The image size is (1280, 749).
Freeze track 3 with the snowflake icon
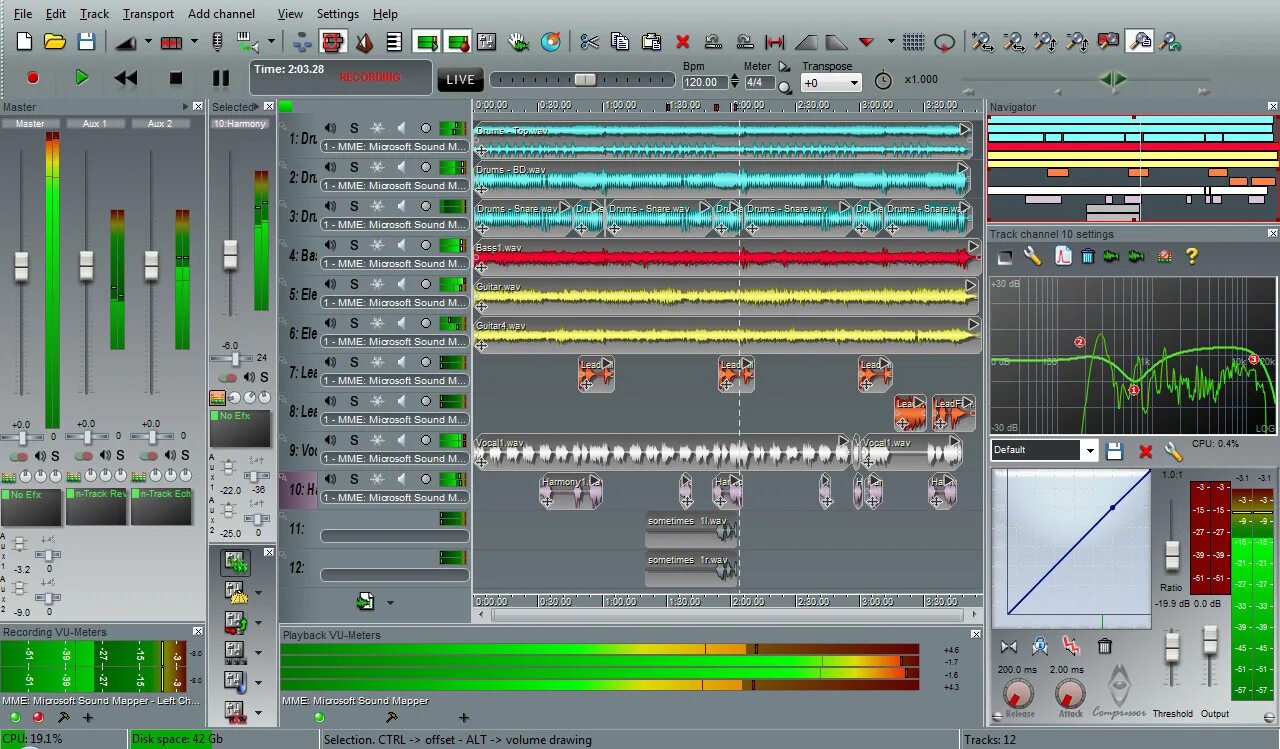[377, 206]
